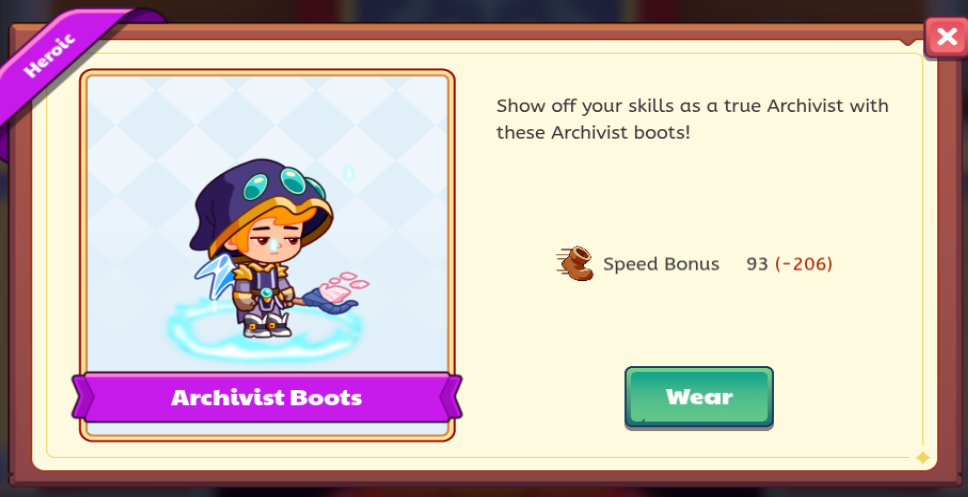
Task: Click the gold sparkle in dialog corner
Action: [x=922, y=457]
